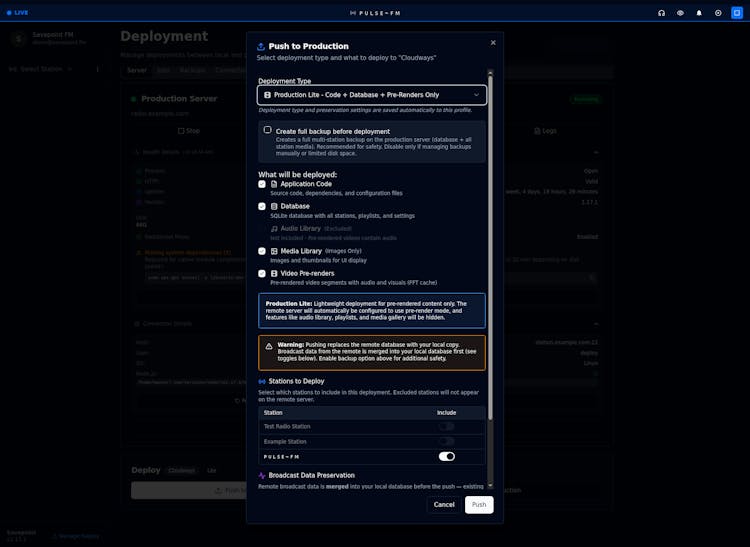The image size is (750, 547).
Task: Uncheck the Media Library checkbox
Action: pos(262,251)
